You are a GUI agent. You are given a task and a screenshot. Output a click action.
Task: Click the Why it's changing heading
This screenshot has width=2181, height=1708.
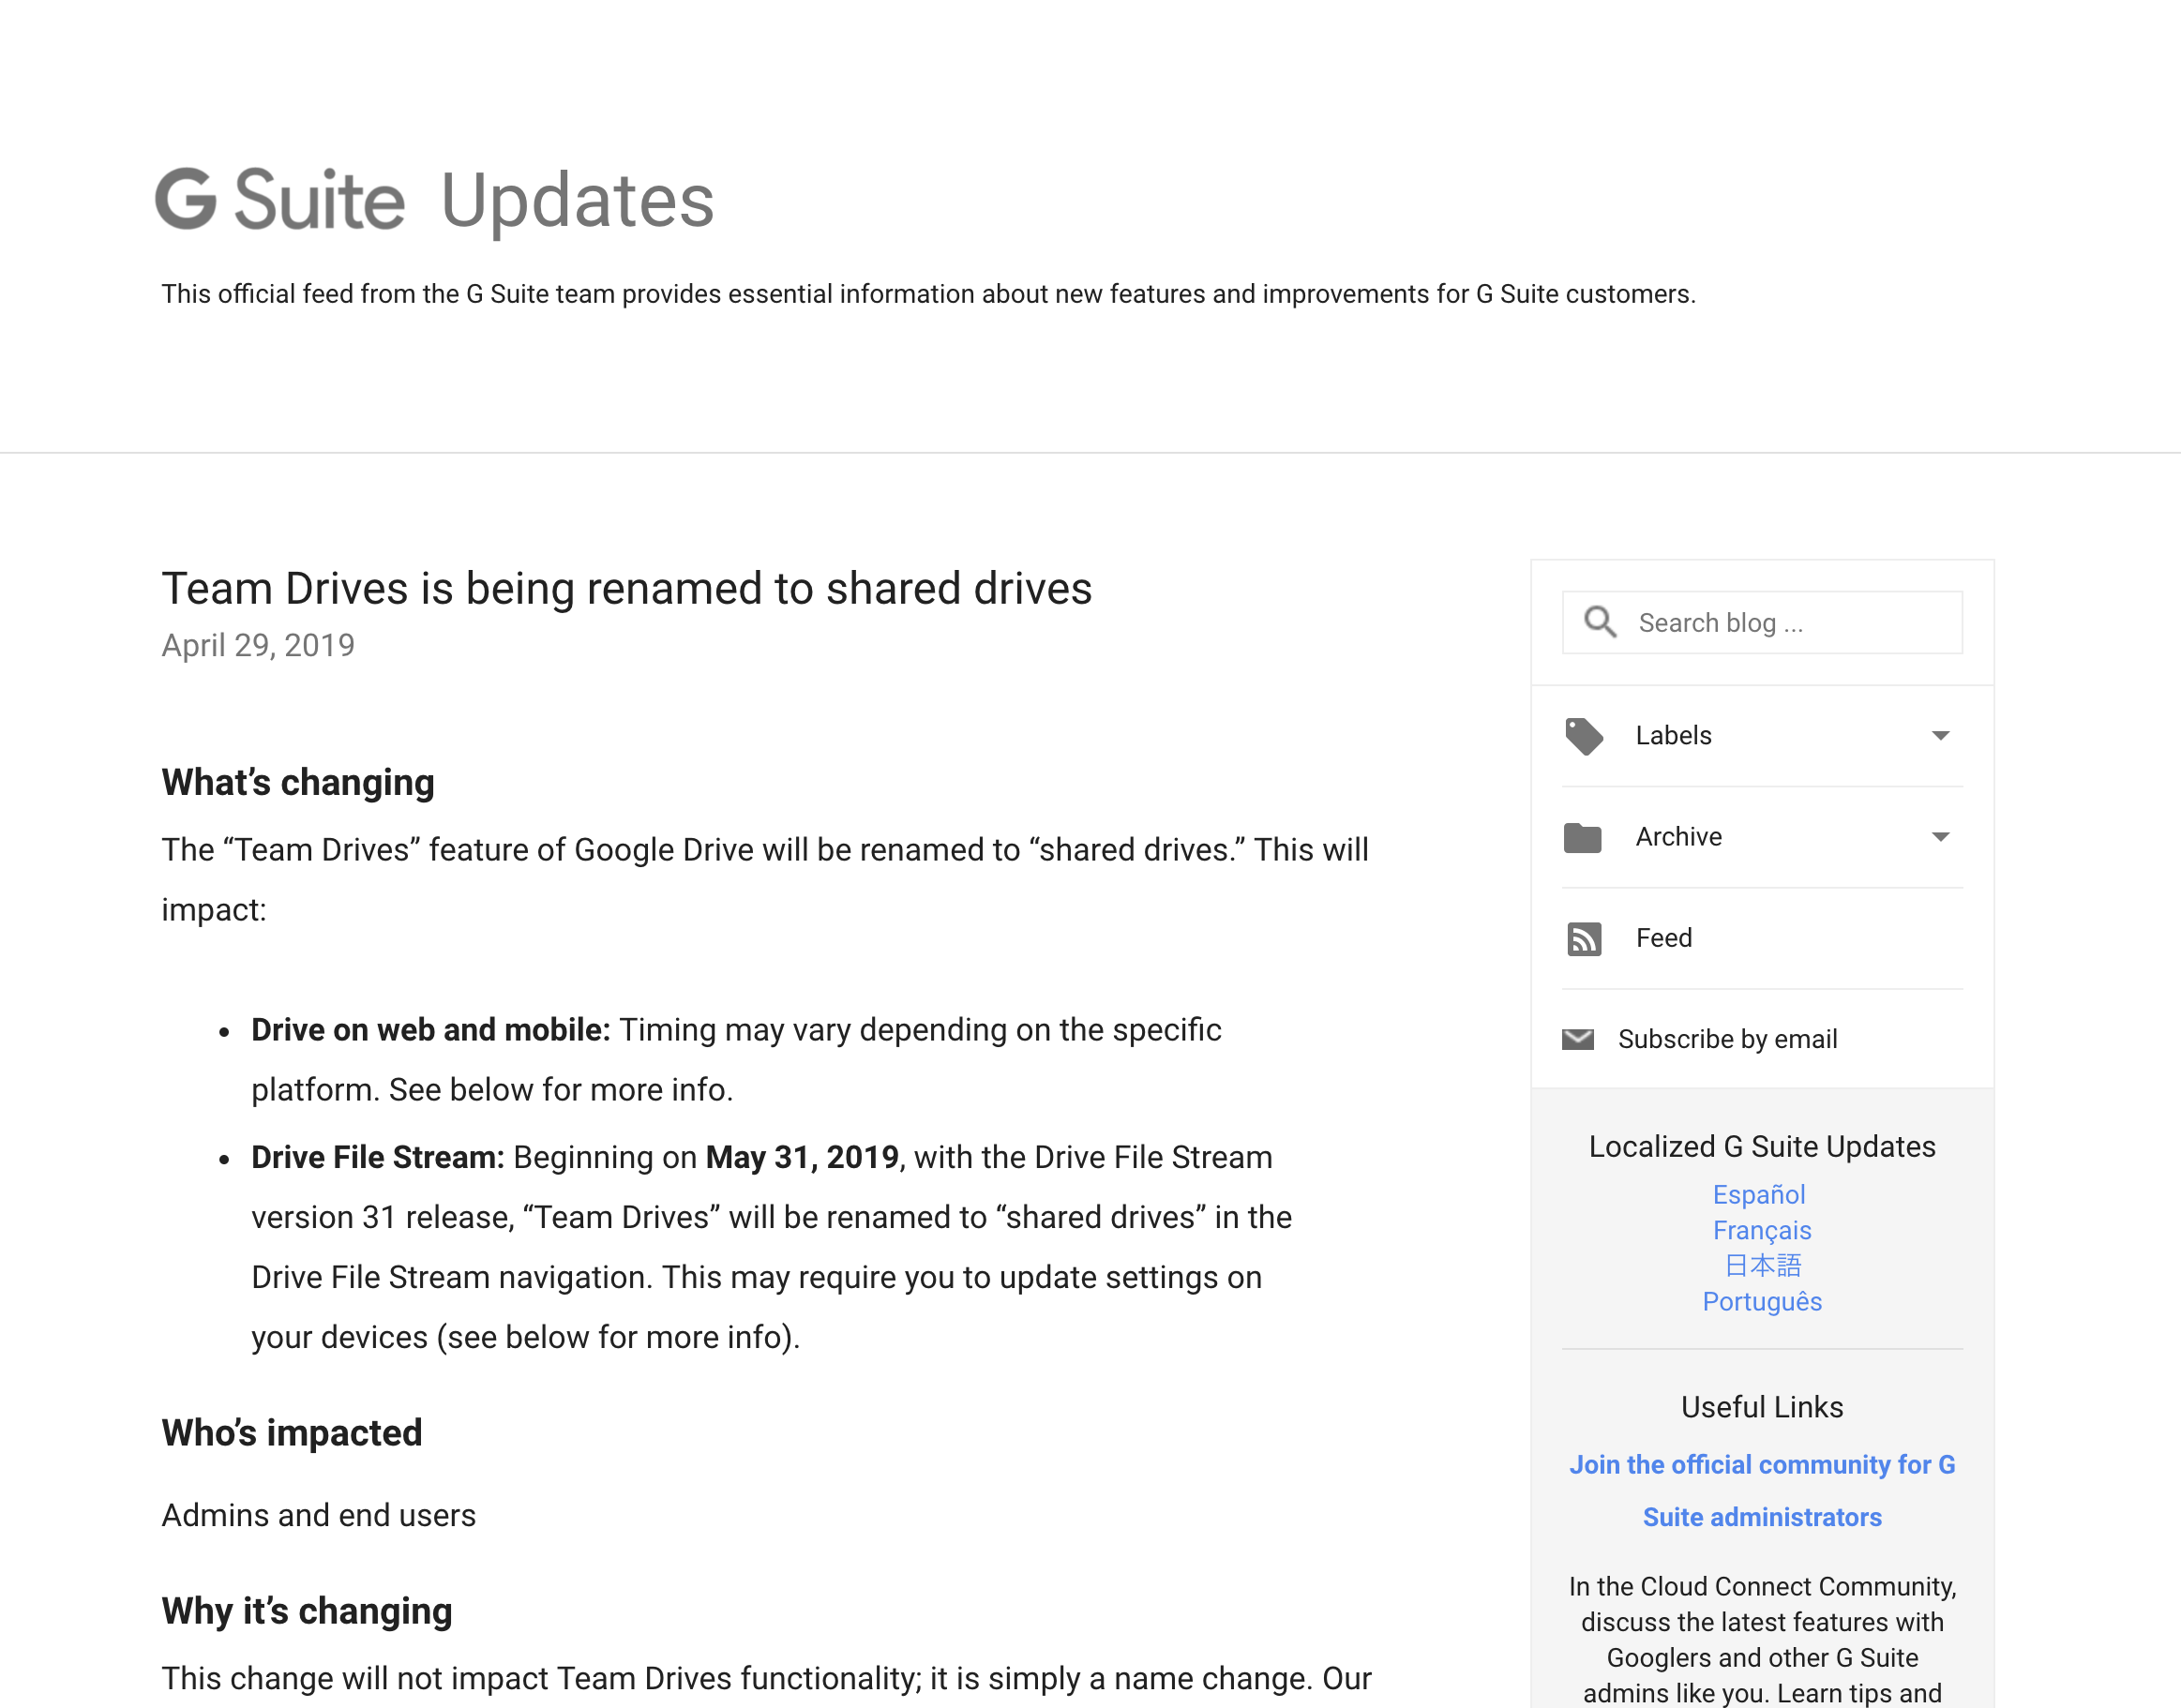pos(307,1611)
